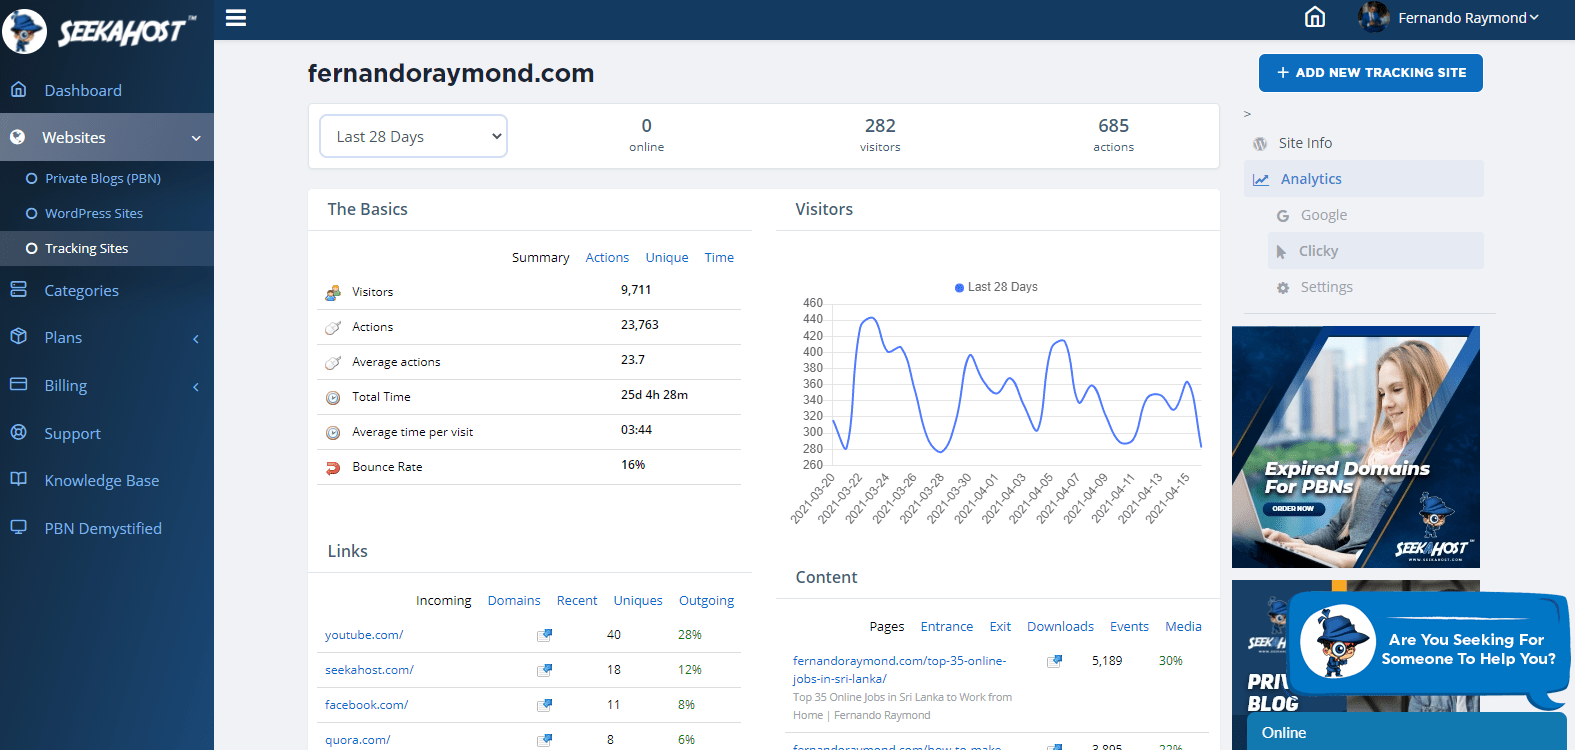
Task: Open Clicky analytics menu item
Action: [x=1376, y=251]
